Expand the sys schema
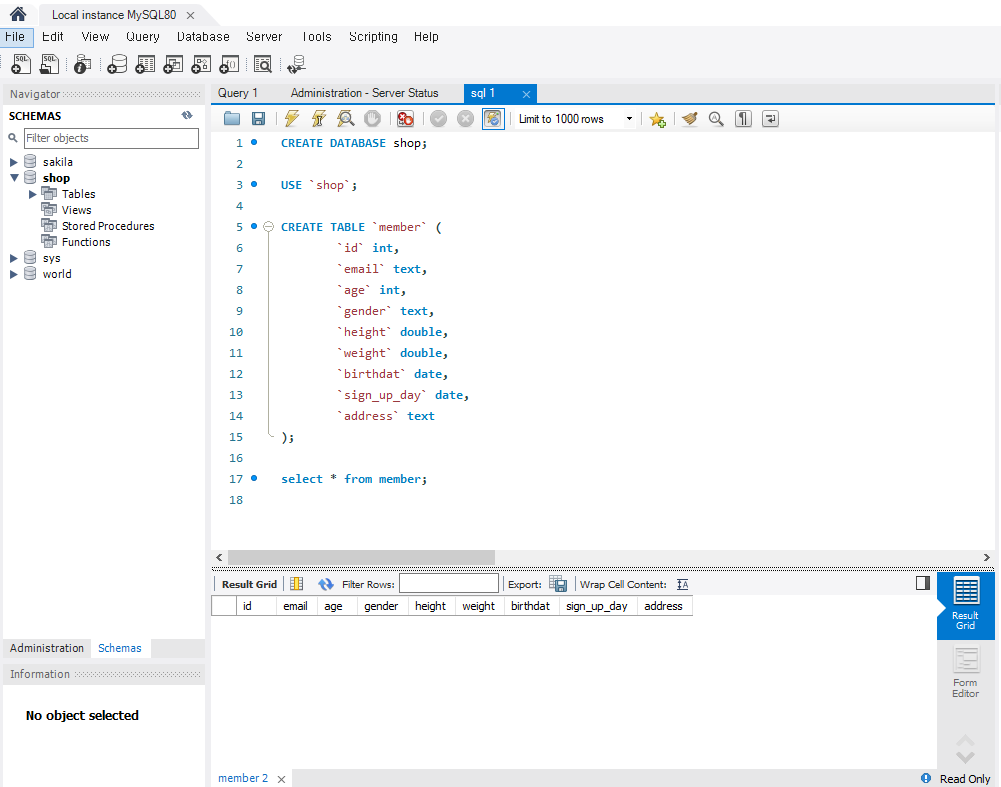Viewport: 1001px width, 787px height. click(14, 258)
